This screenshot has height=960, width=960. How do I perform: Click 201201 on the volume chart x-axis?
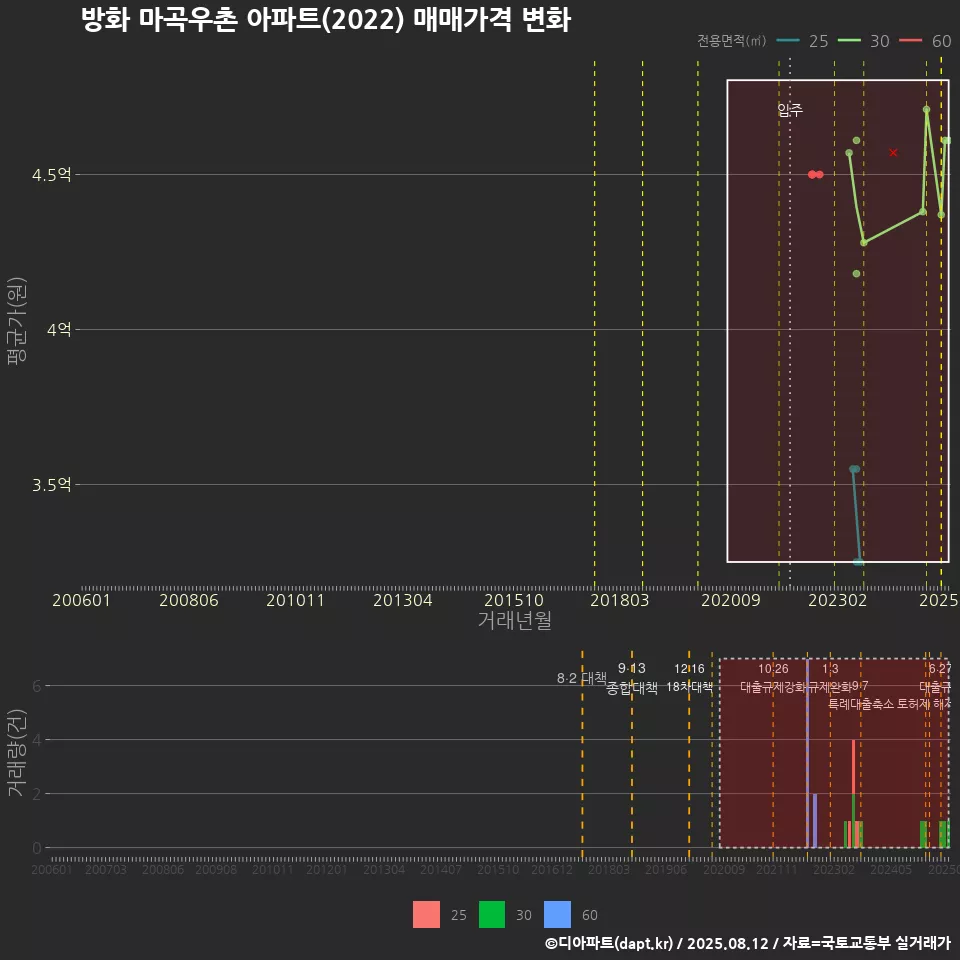tap(327, 869)
